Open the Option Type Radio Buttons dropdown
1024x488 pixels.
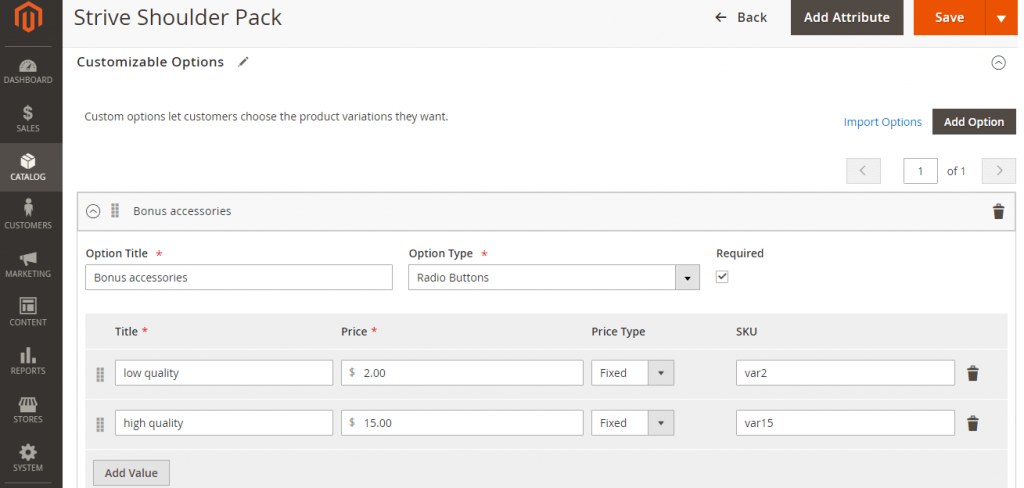click(554, 278)
